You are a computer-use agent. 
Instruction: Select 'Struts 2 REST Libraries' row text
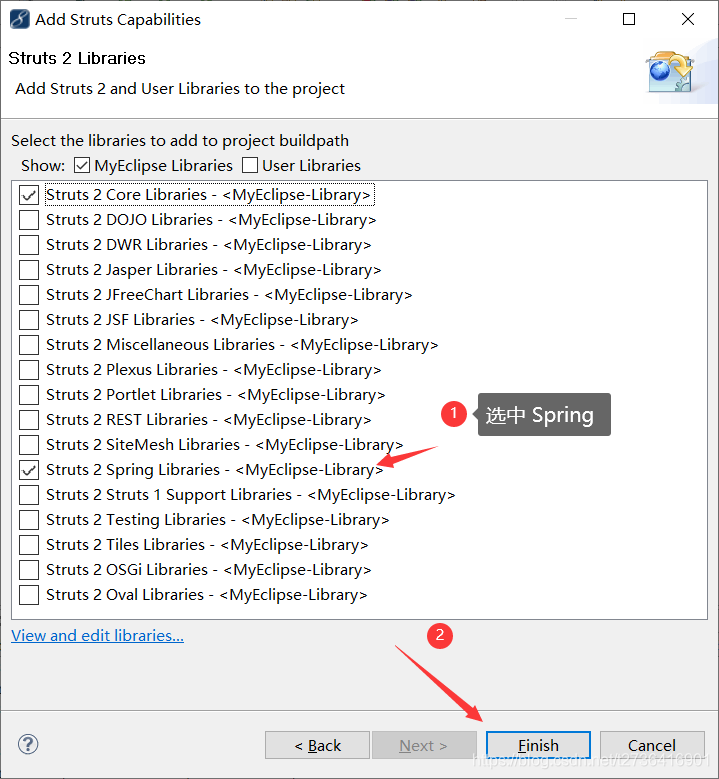[x=209, y=420]
